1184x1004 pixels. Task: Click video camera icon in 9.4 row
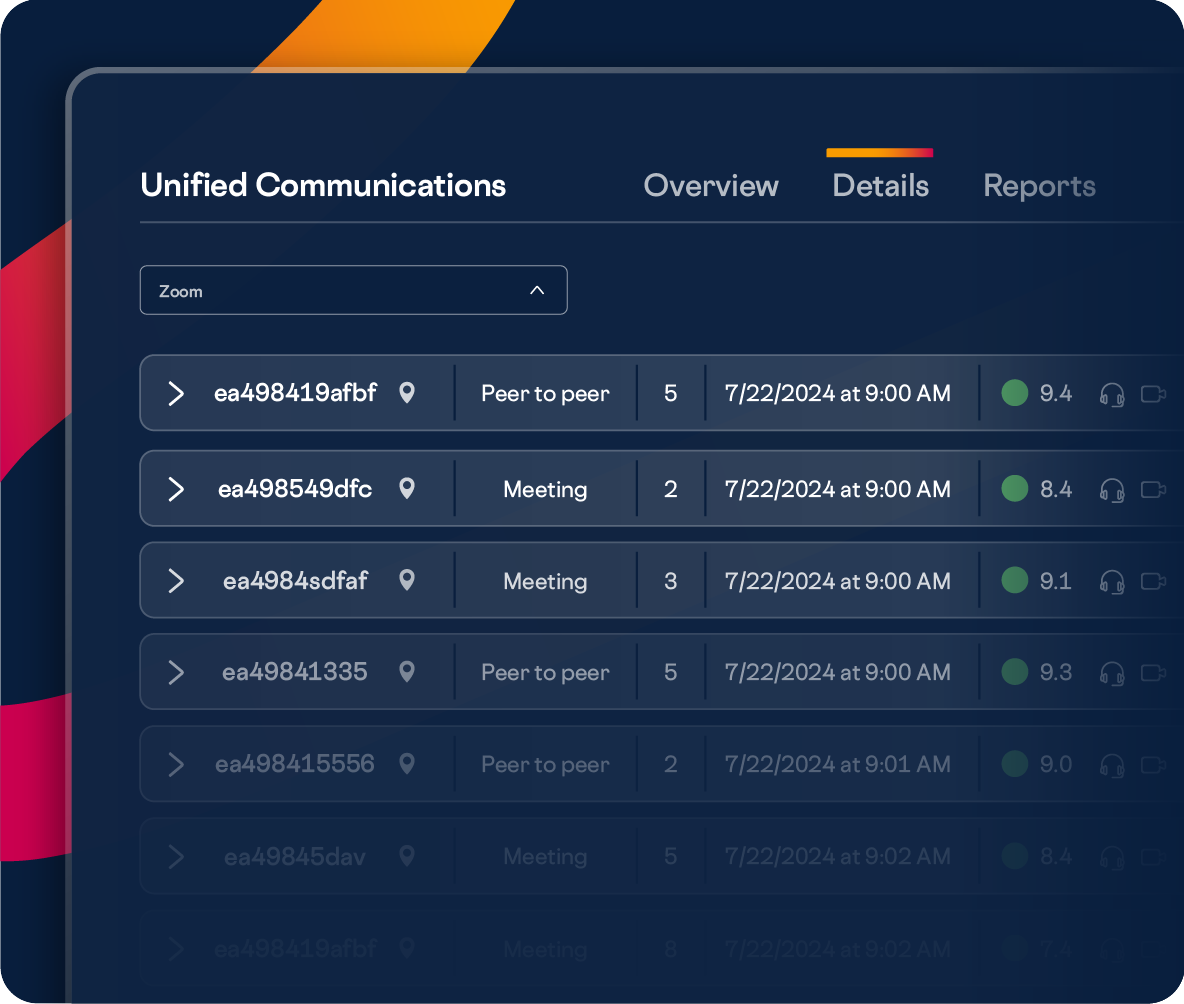point(1154,394)
